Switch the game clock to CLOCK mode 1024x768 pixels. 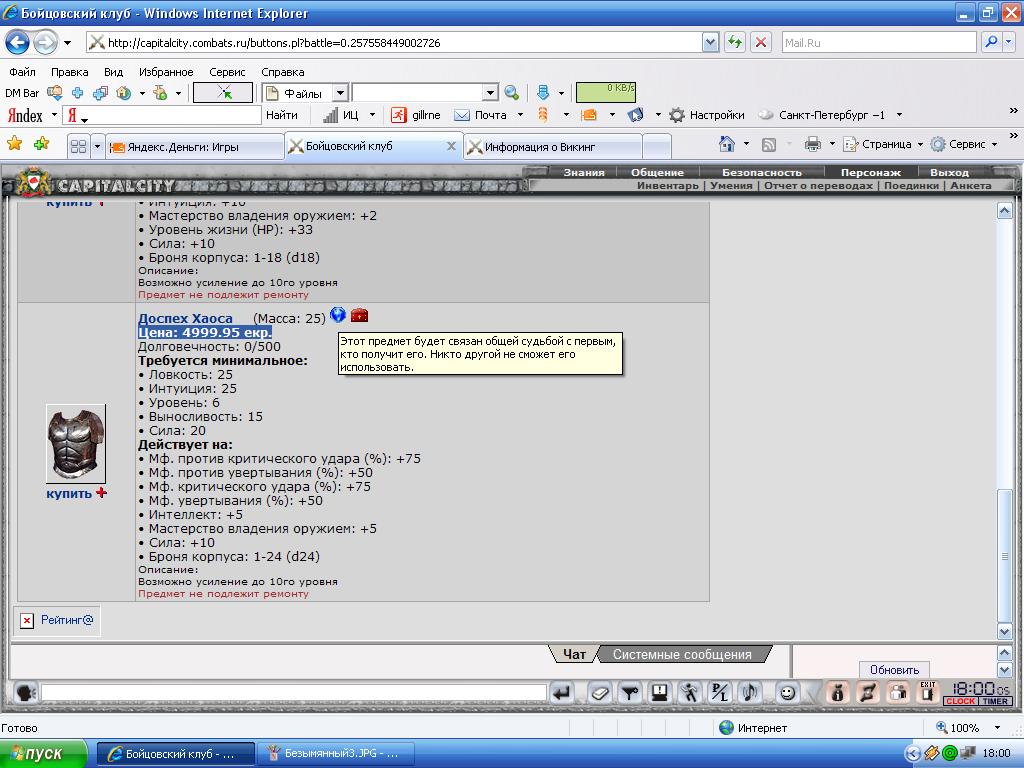pyautogui.click(x=960, y=701)
